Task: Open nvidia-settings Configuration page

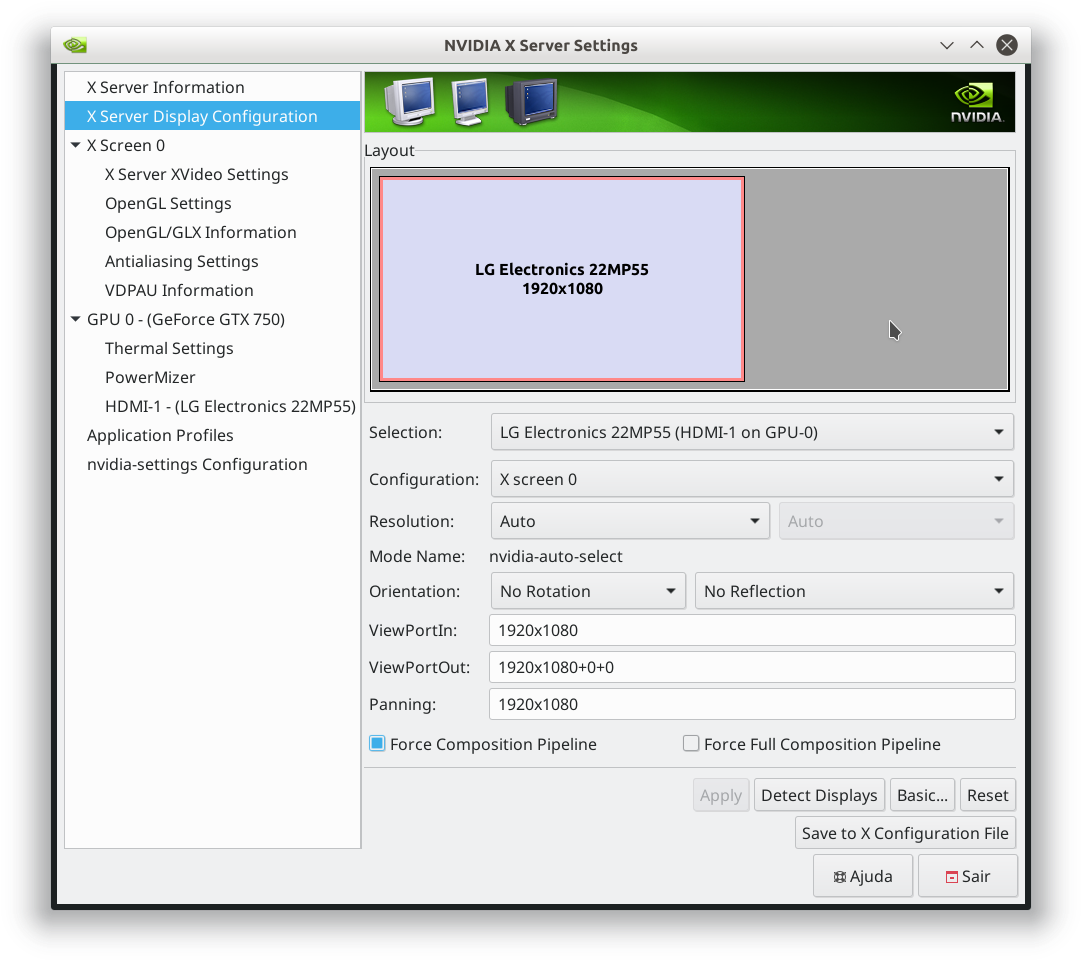Action: 197,464
